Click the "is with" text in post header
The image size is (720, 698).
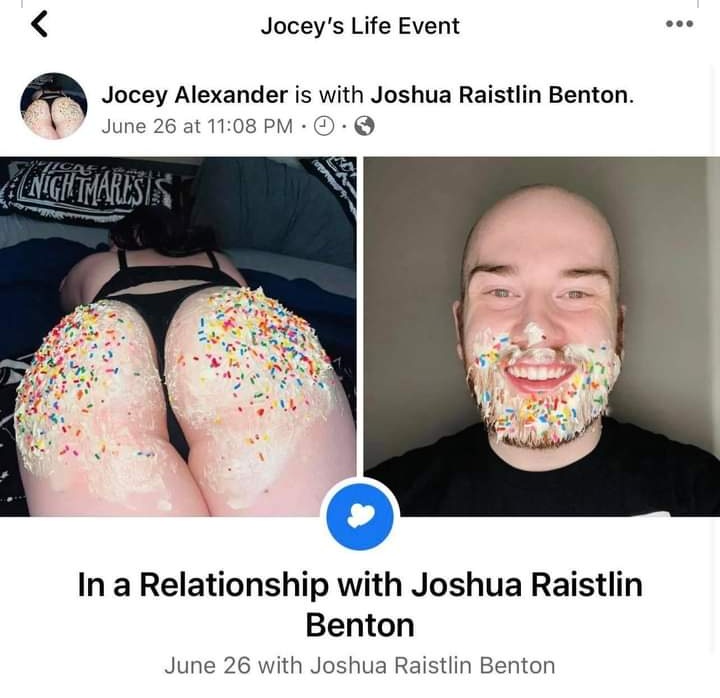tap(329, 95)
